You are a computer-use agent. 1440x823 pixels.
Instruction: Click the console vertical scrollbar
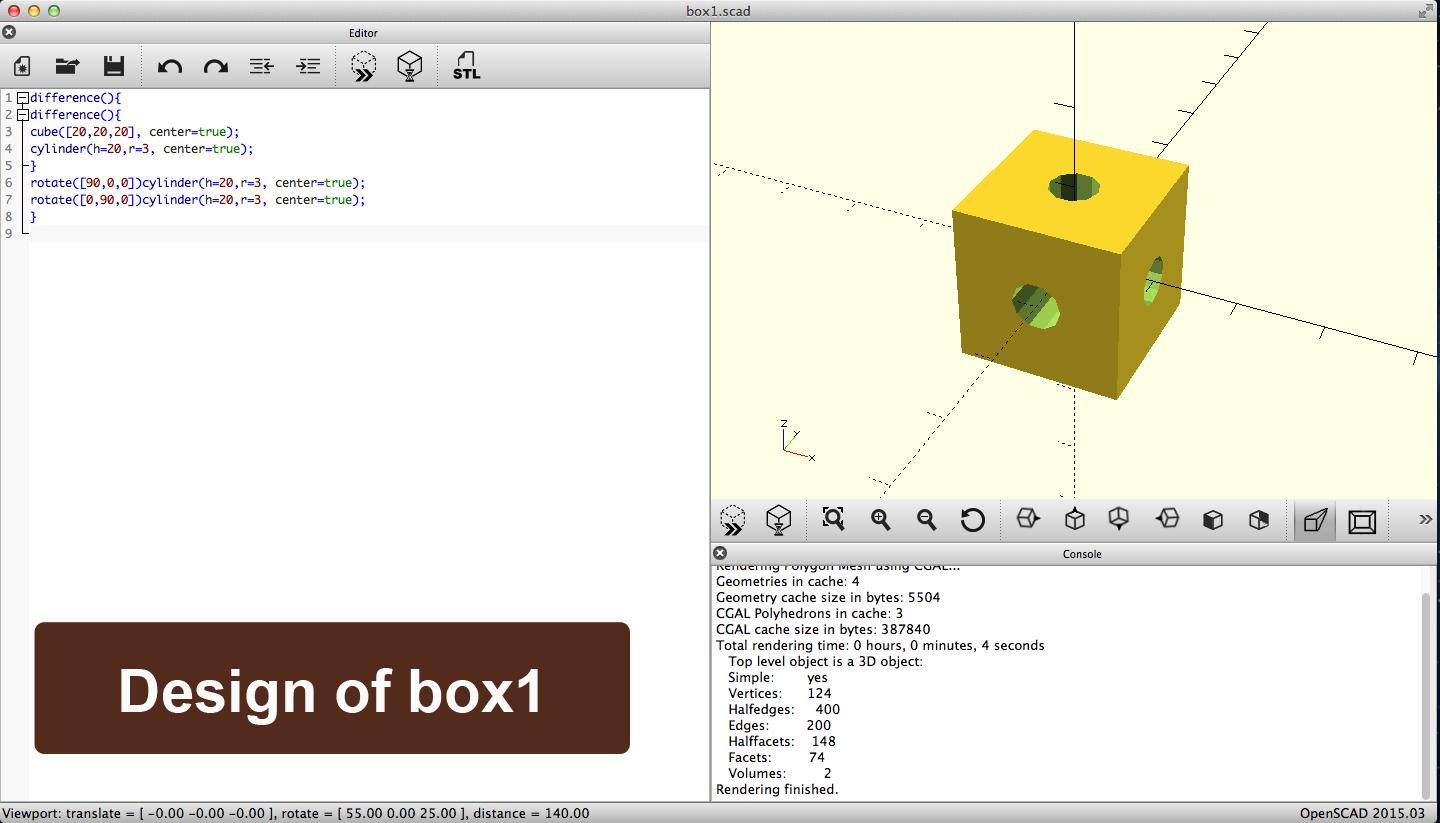(x=1425, y=695)
